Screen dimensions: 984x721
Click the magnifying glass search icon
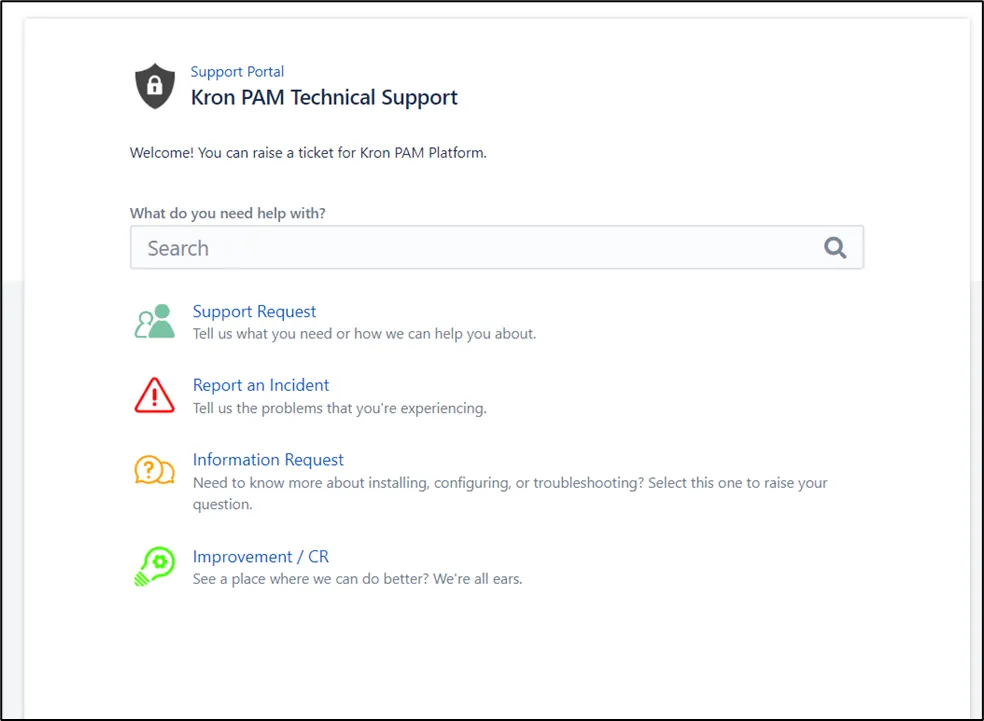tap(835, 248)
